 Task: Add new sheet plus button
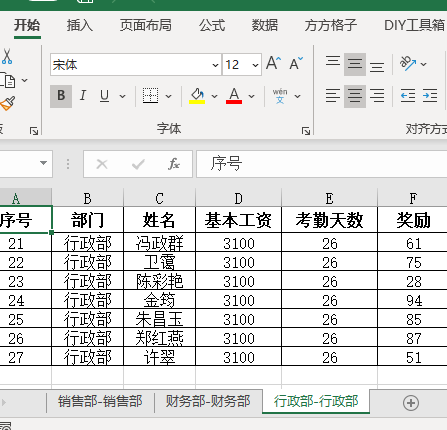pyautogui.click(x=411, y=403)
